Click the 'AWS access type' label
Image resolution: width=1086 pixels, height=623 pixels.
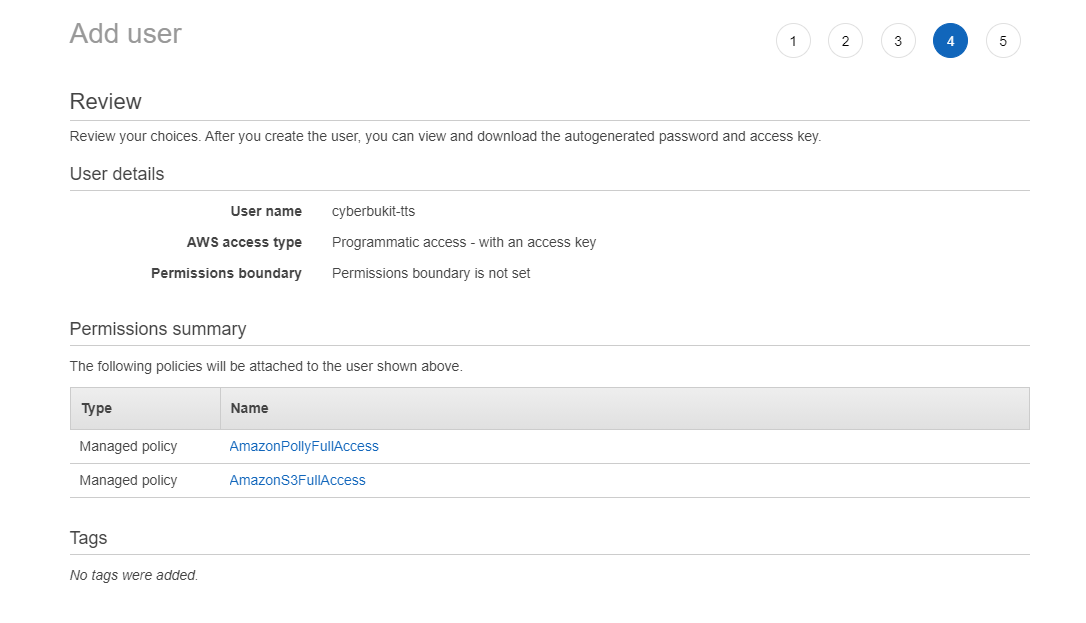point(244,242)
